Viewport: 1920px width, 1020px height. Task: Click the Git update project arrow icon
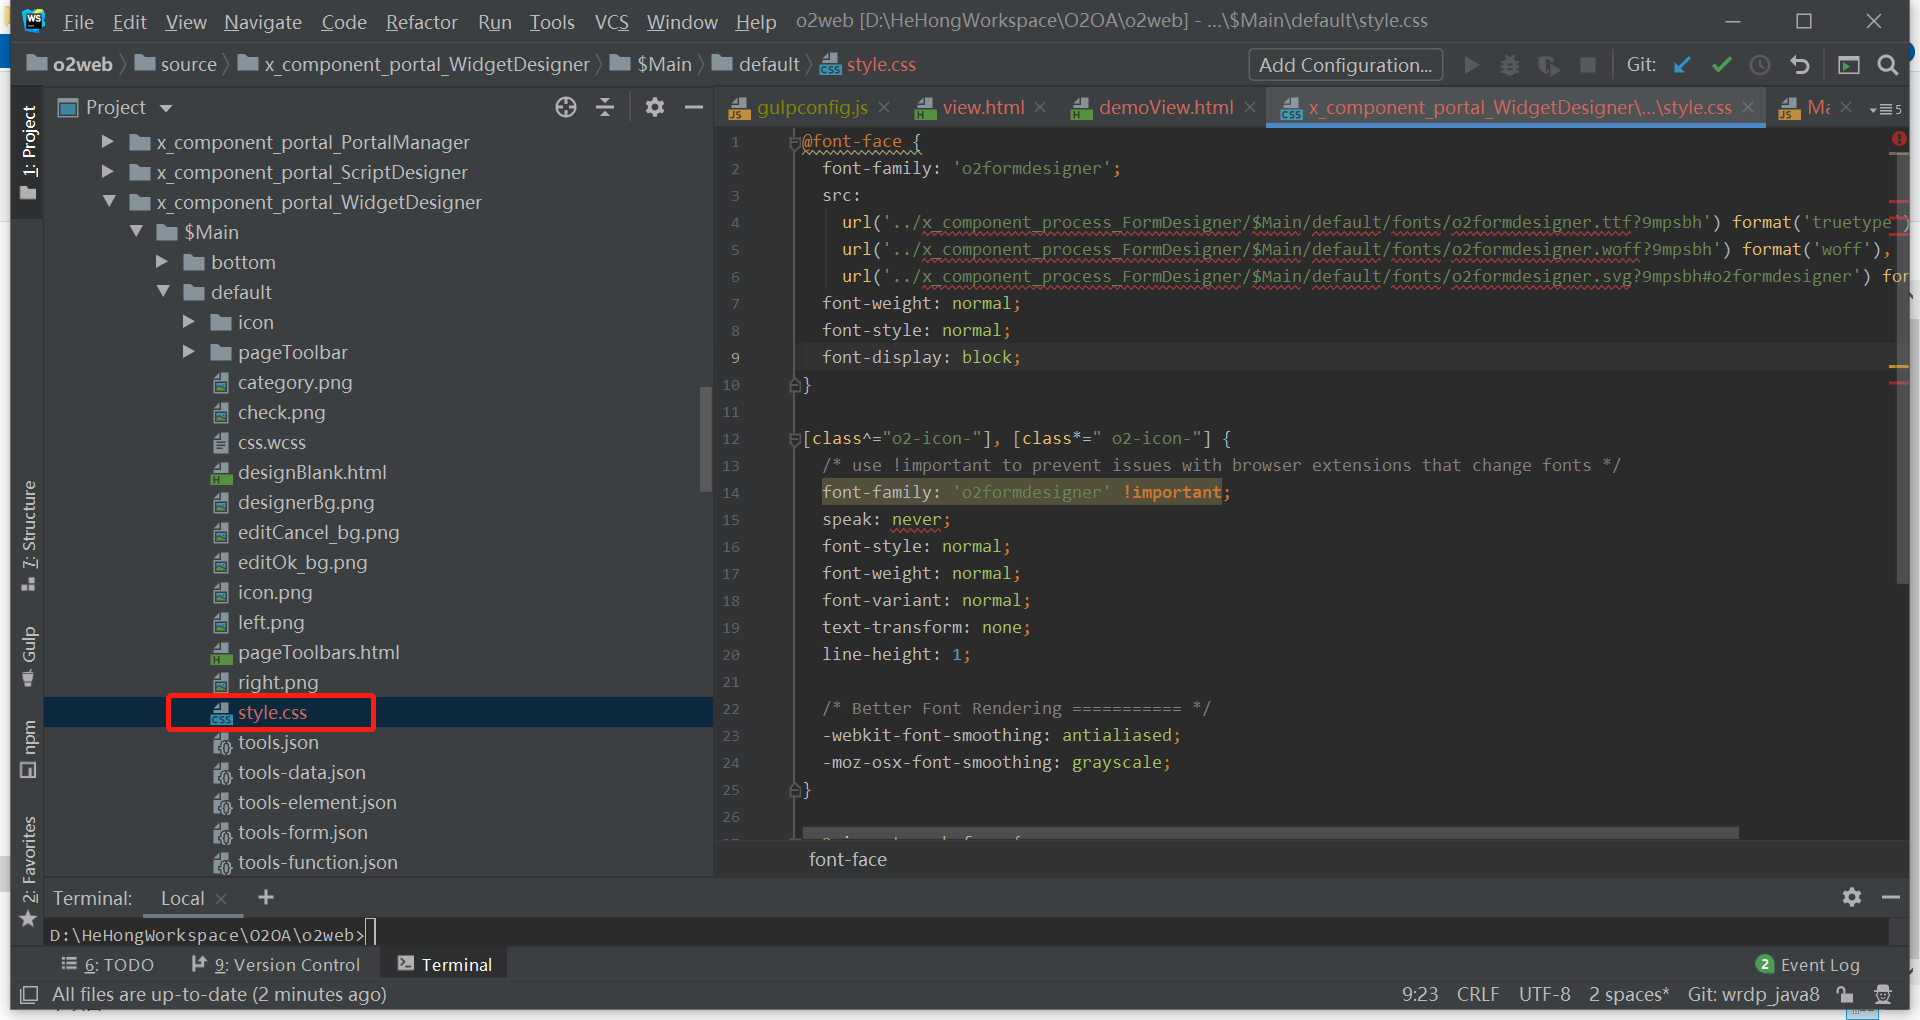pos(1682,65)
